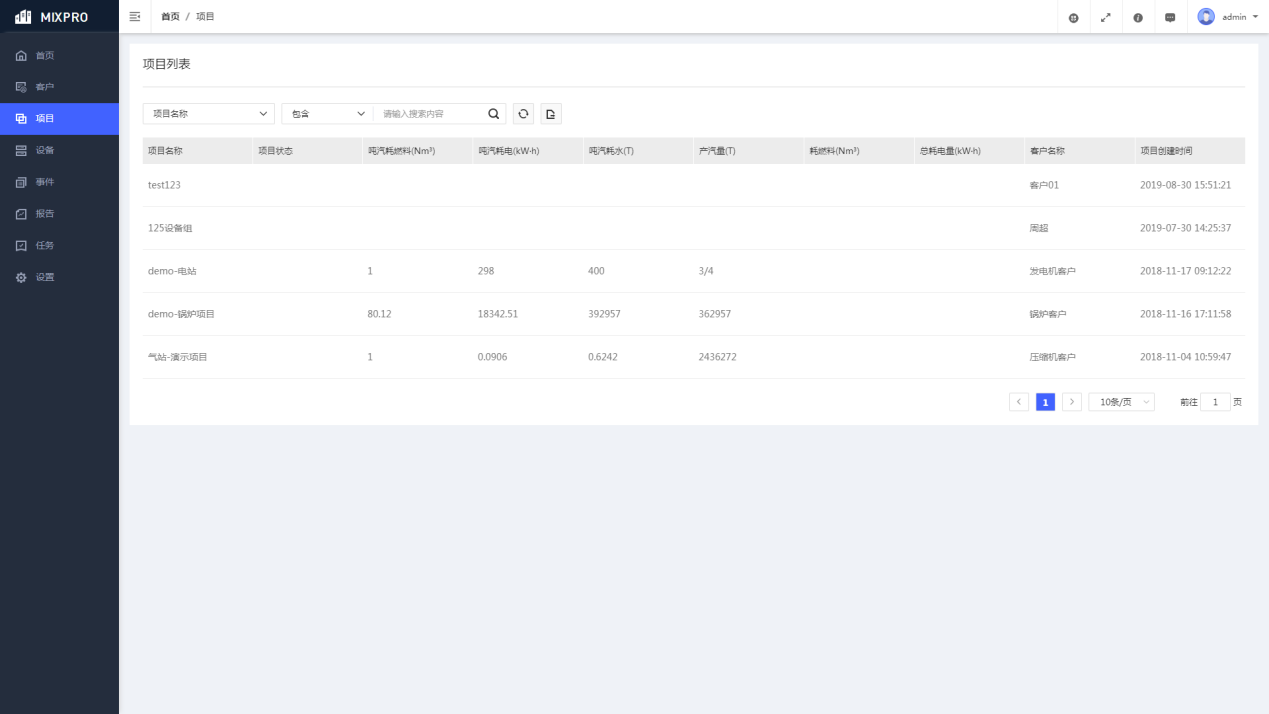Collapse the sidebar with the hamburger icon
This screenshot has width=1269, height=714.
(x=135, y=17)
